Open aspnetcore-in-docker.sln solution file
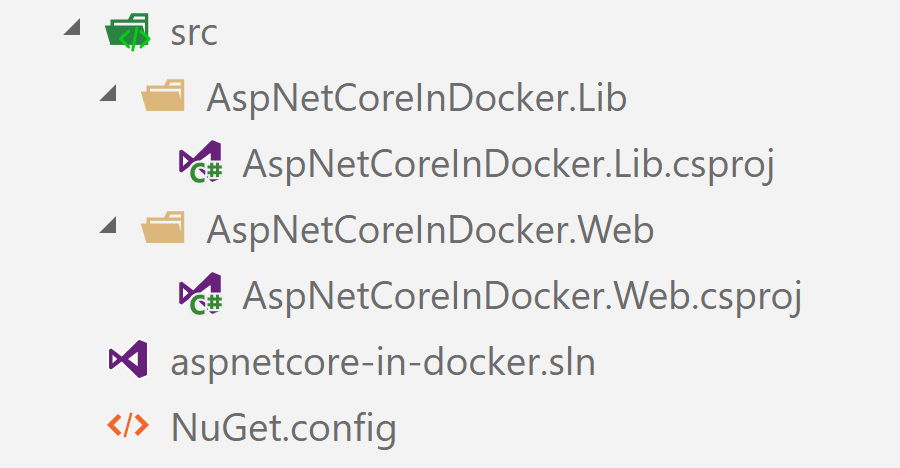900x468 pixels. (383, 363)
